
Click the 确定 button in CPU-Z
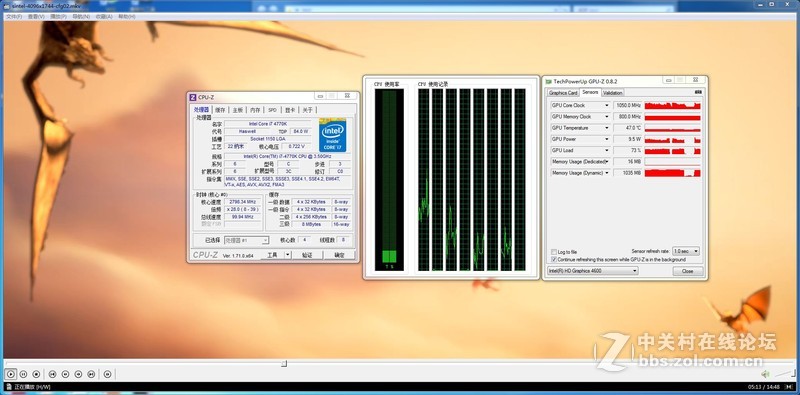point(339,255)
